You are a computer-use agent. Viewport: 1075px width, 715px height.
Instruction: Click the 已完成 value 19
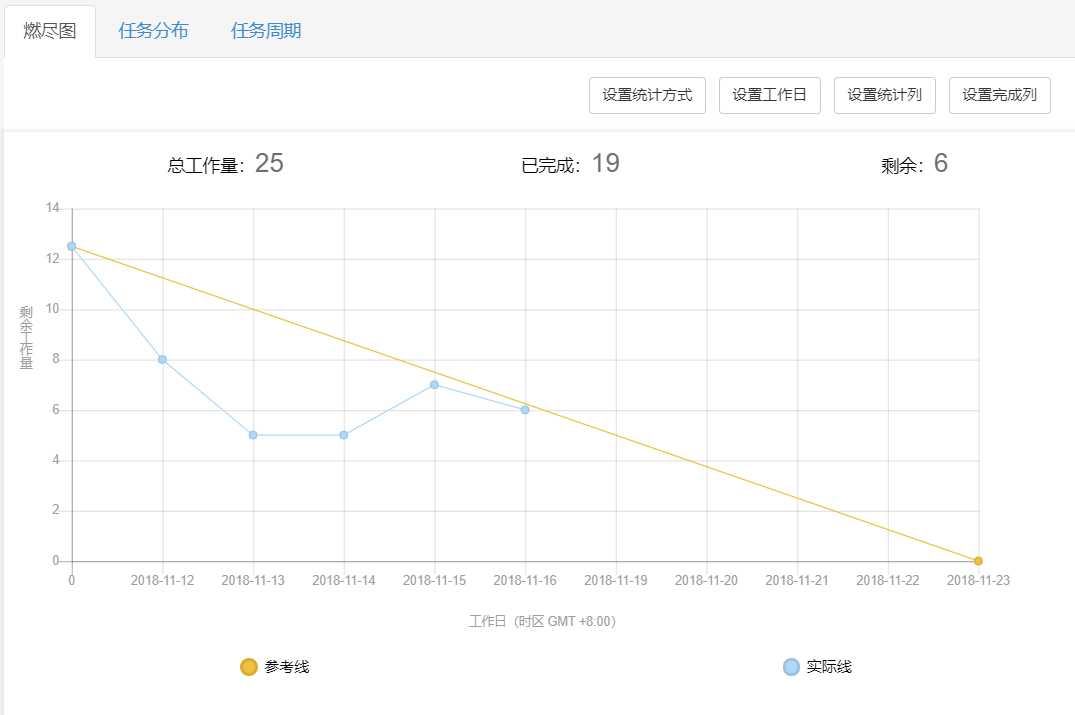click(x=605, y=163)
